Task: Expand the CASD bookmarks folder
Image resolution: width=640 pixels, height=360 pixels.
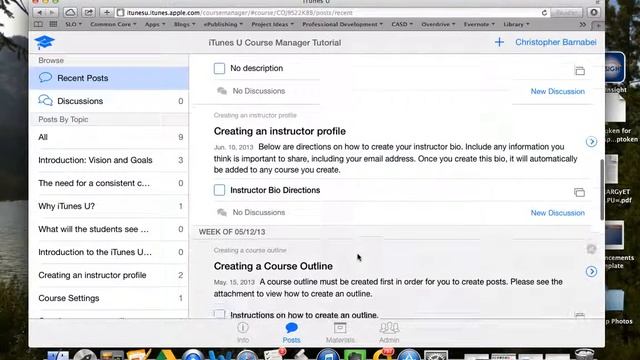Action: (402, 24)
